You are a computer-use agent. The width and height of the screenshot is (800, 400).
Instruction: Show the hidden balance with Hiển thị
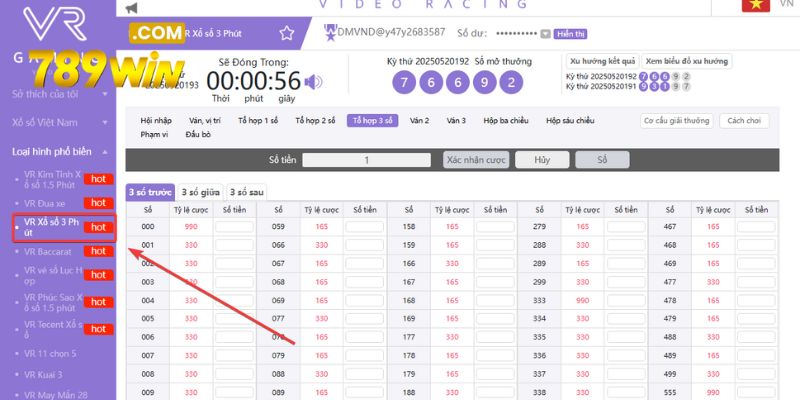(571, 34)
